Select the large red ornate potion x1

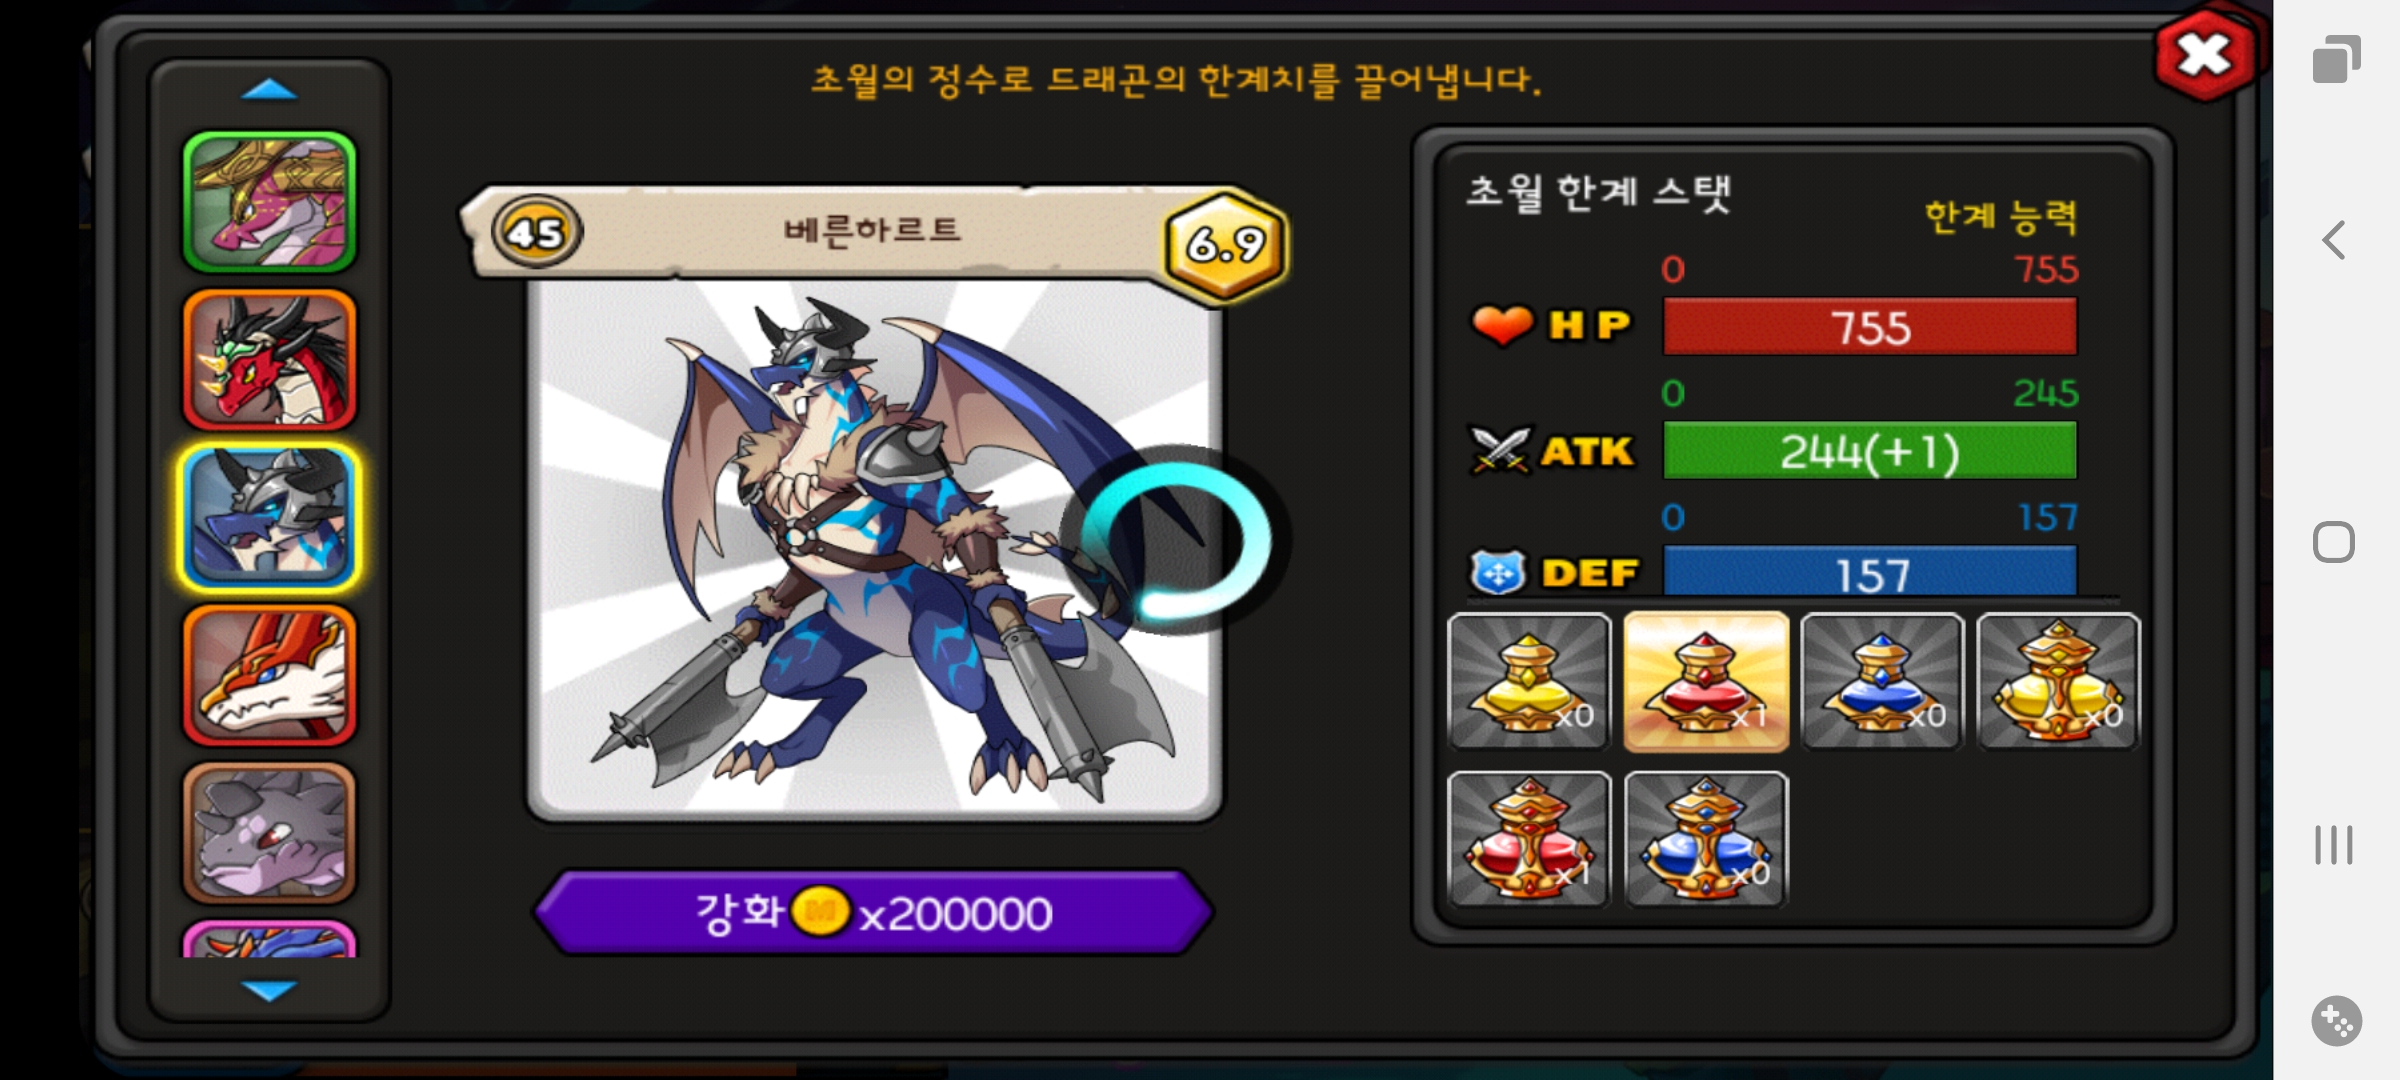click(1529, 839)
